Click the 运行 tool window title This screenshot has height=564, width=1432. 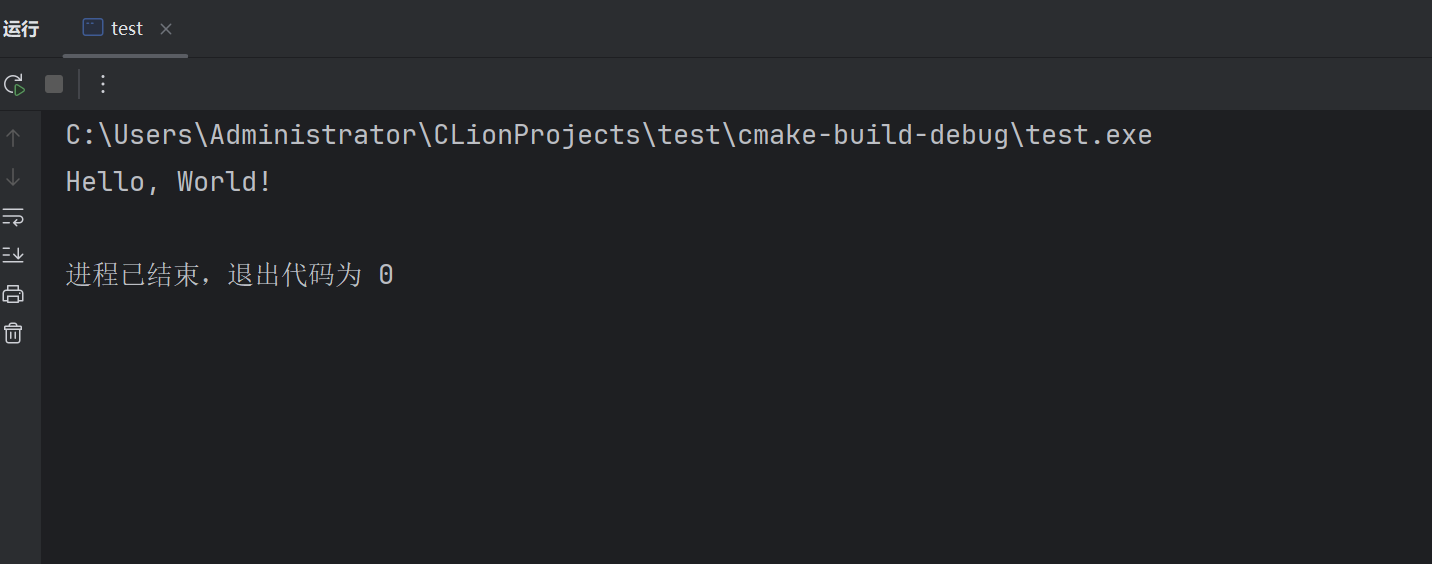[x=21, y=29]
